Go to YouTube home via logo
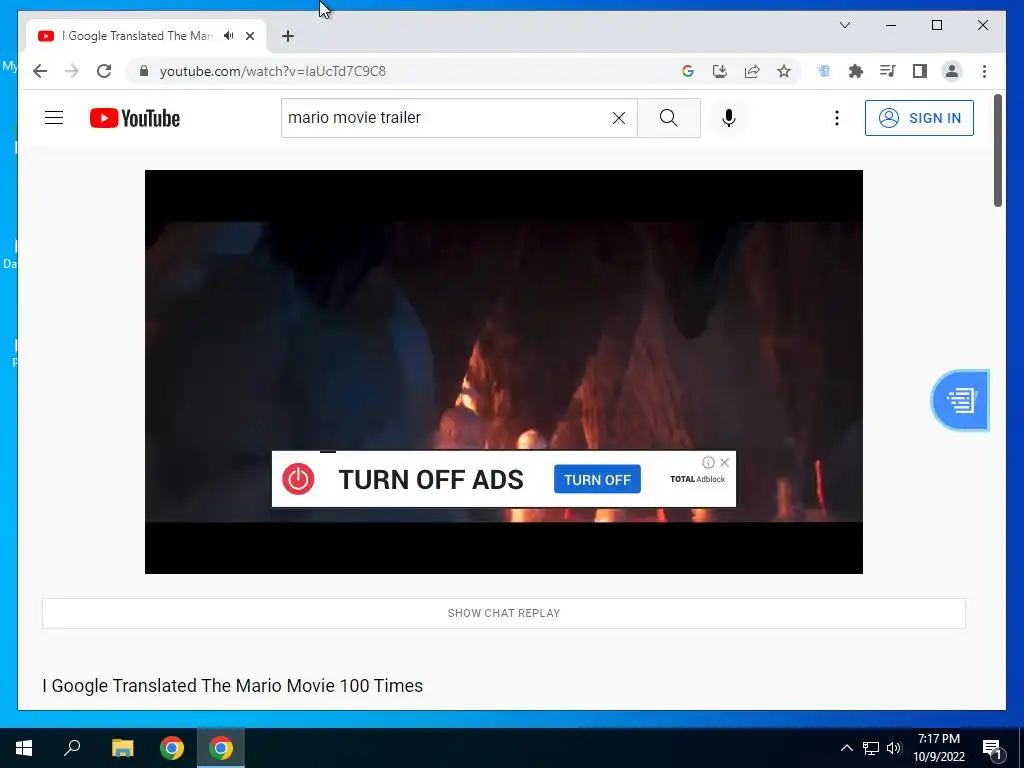Screen dimensions: 1024x768 [135, 118]
